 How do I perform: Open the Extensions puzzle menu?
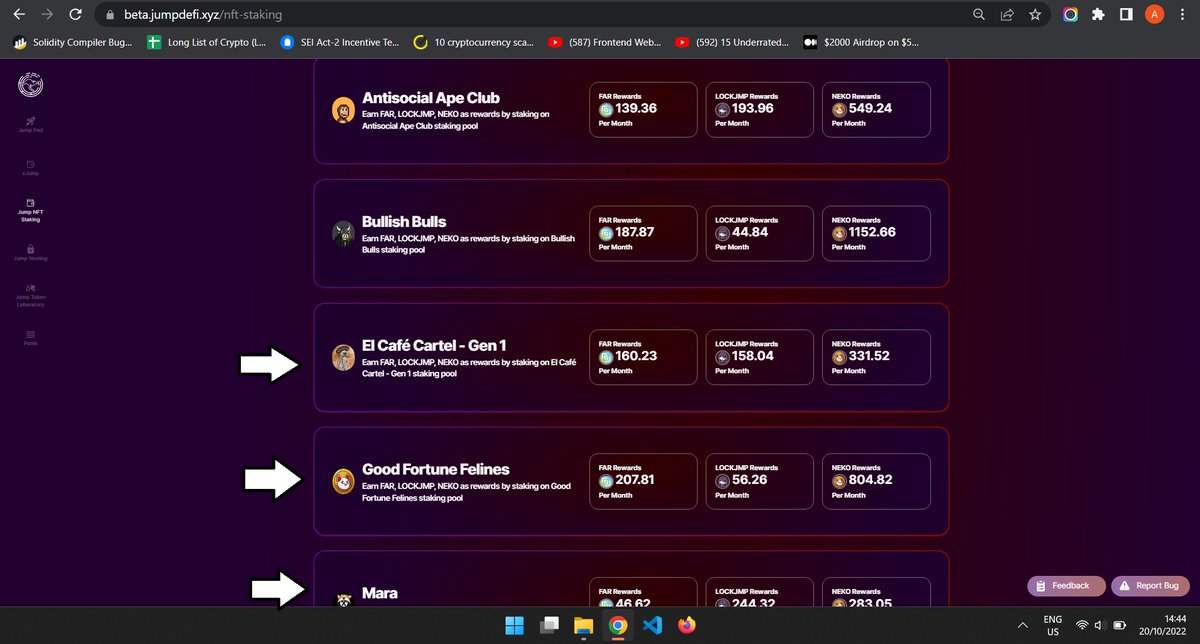[x=1098, y=15]
